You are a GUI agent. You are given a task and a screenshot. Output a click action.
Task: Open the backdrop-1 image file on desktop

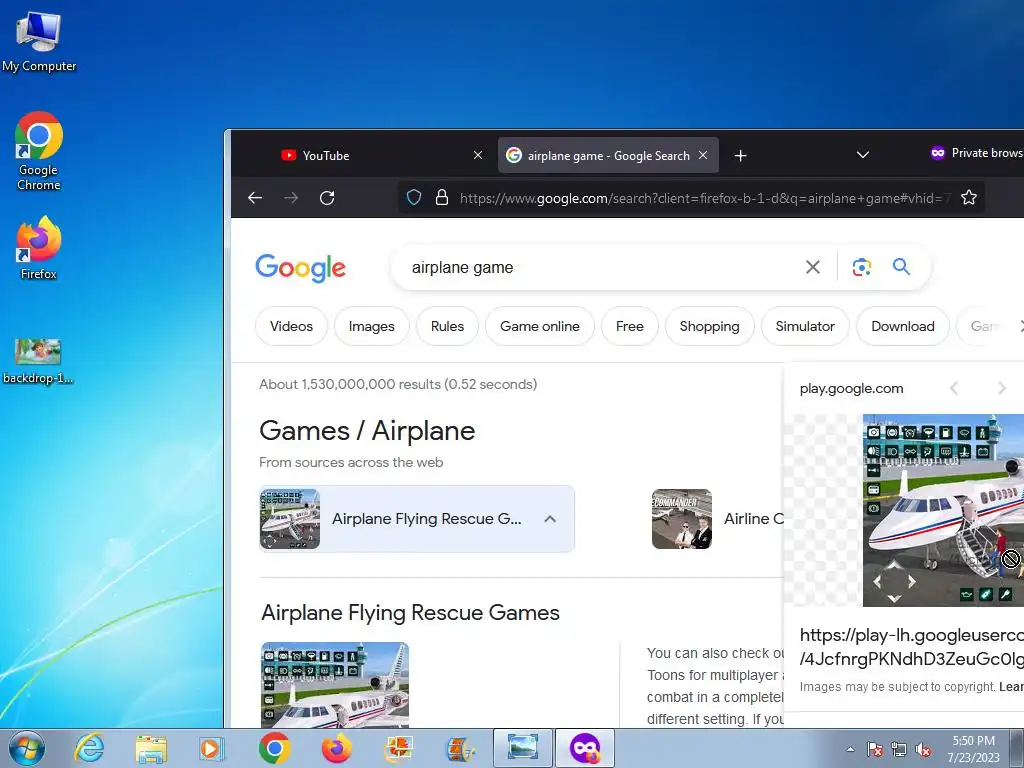(x=38, y=361)
